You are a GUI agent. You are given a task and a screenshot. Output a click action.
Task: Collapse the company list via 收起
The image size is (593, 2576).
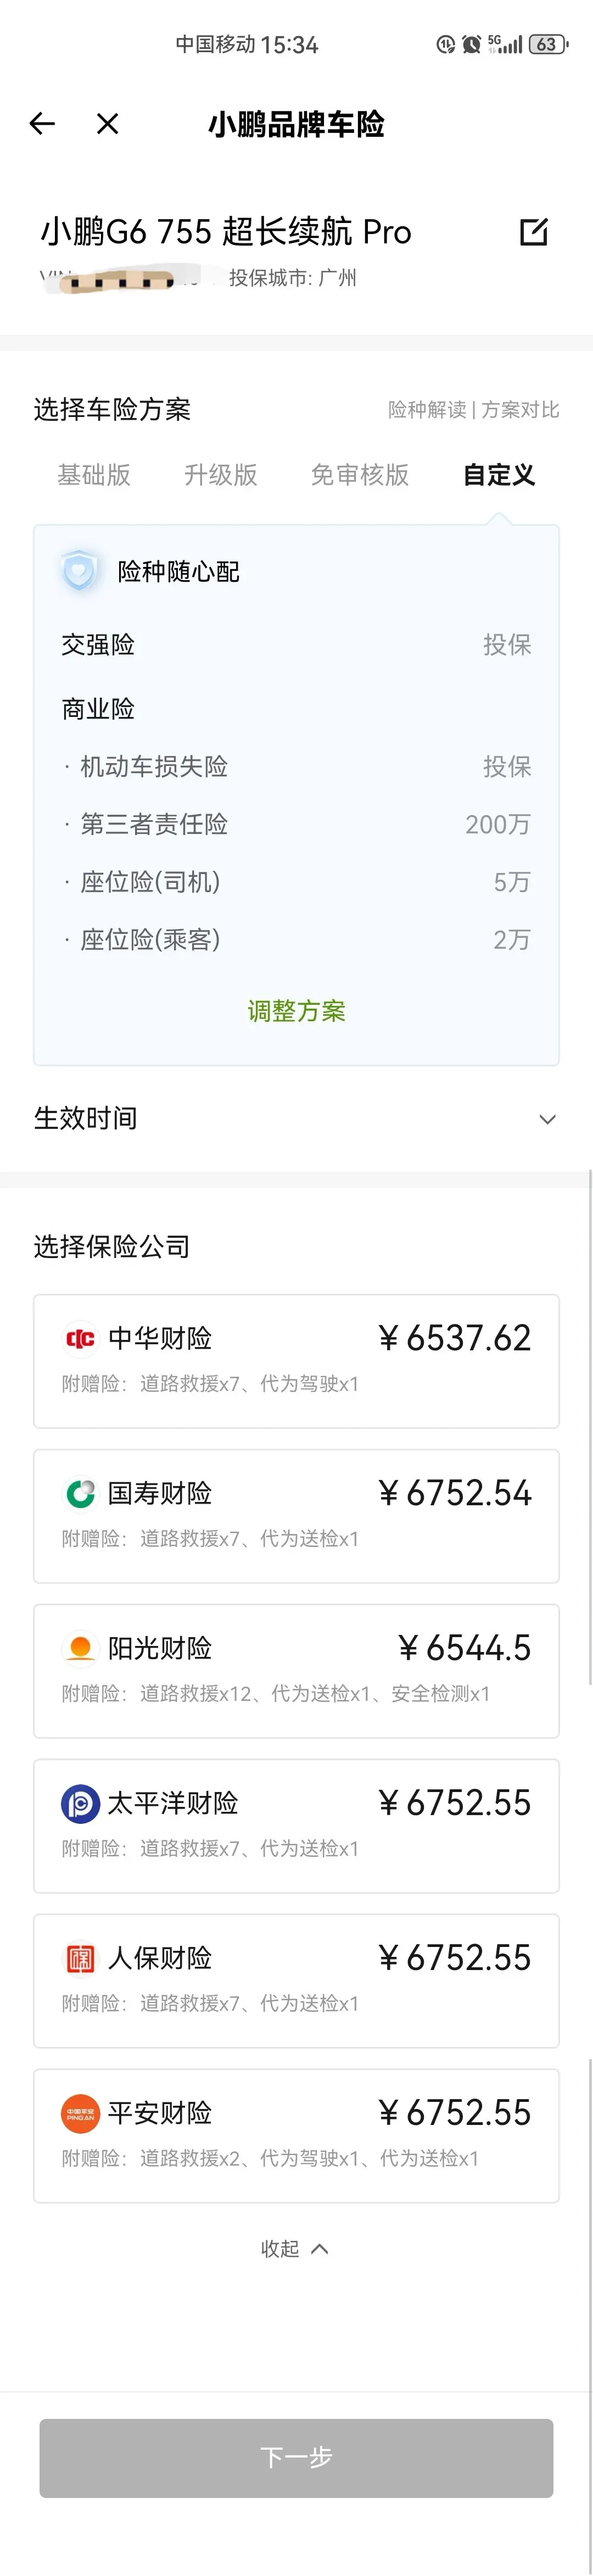[x=294, y=2249]
